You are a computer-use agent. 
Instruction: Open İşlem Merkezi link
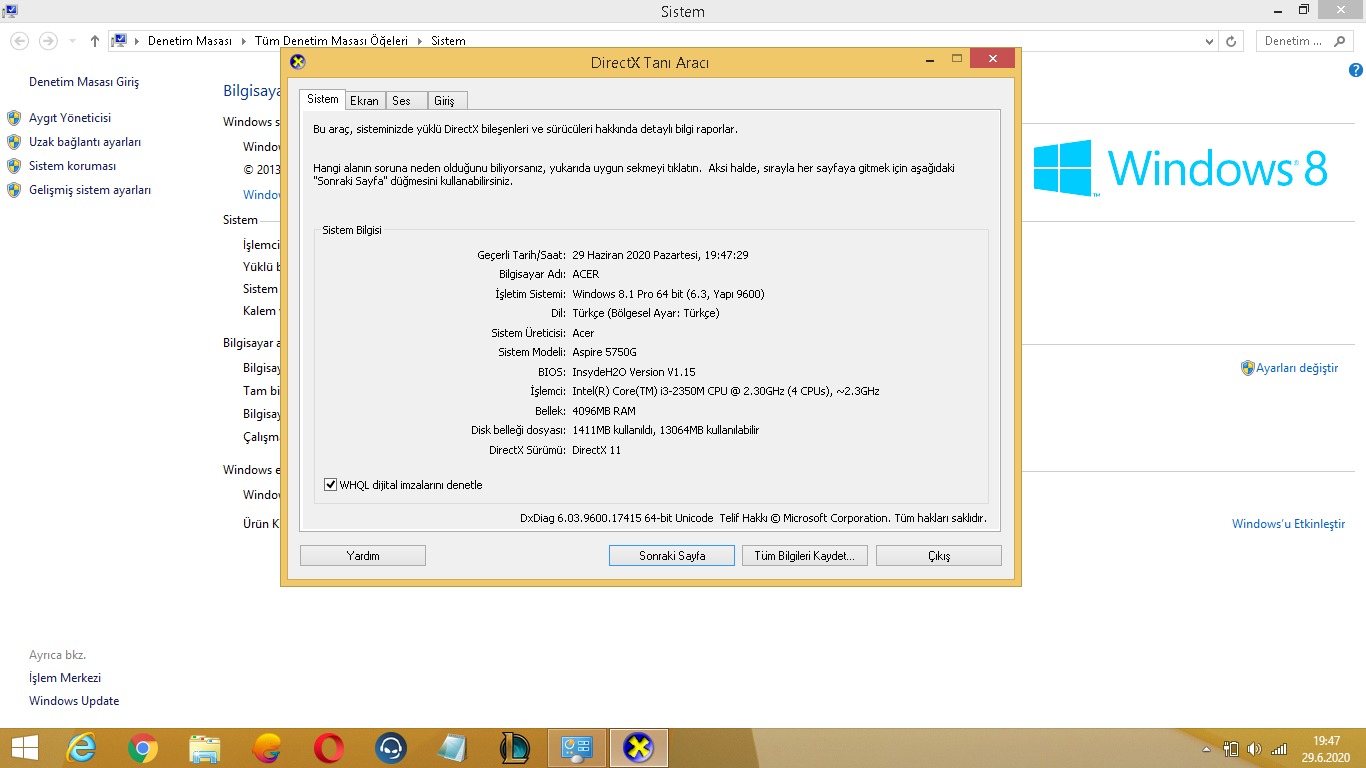[65, 678]
